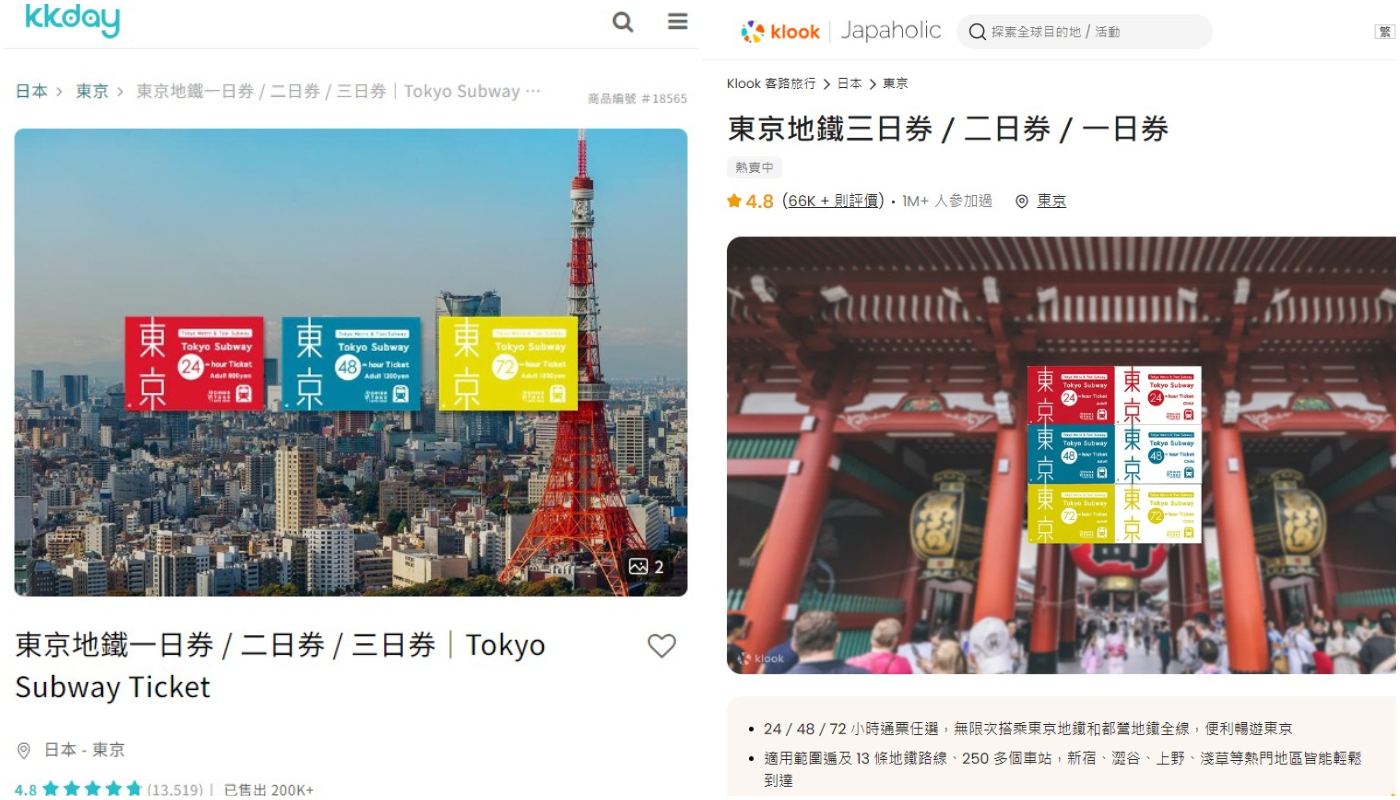The image size is (1400, 800).
Task: Open Tokyo Subway ticket breadcrumb on KKday
Action: click(x=338, y=91)
